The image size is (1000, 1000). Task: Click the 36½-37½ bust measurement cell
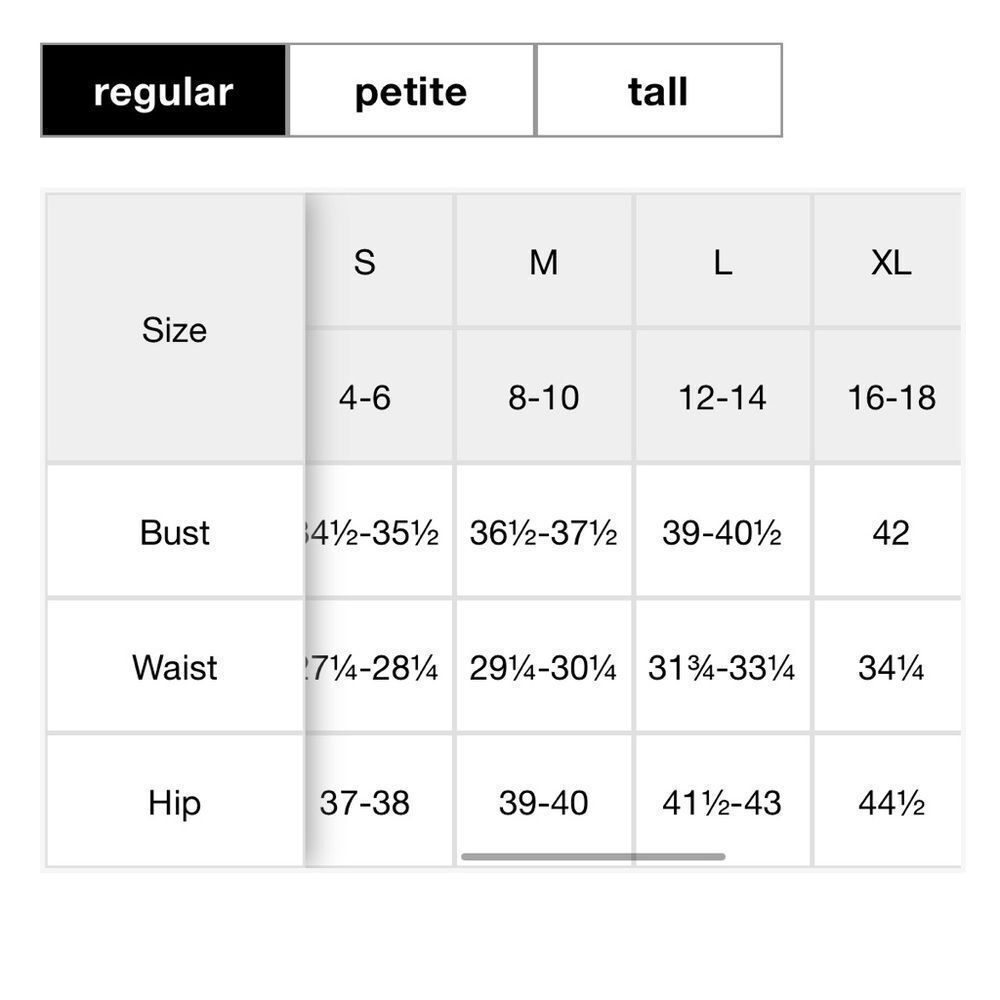[x=544, y=531]
